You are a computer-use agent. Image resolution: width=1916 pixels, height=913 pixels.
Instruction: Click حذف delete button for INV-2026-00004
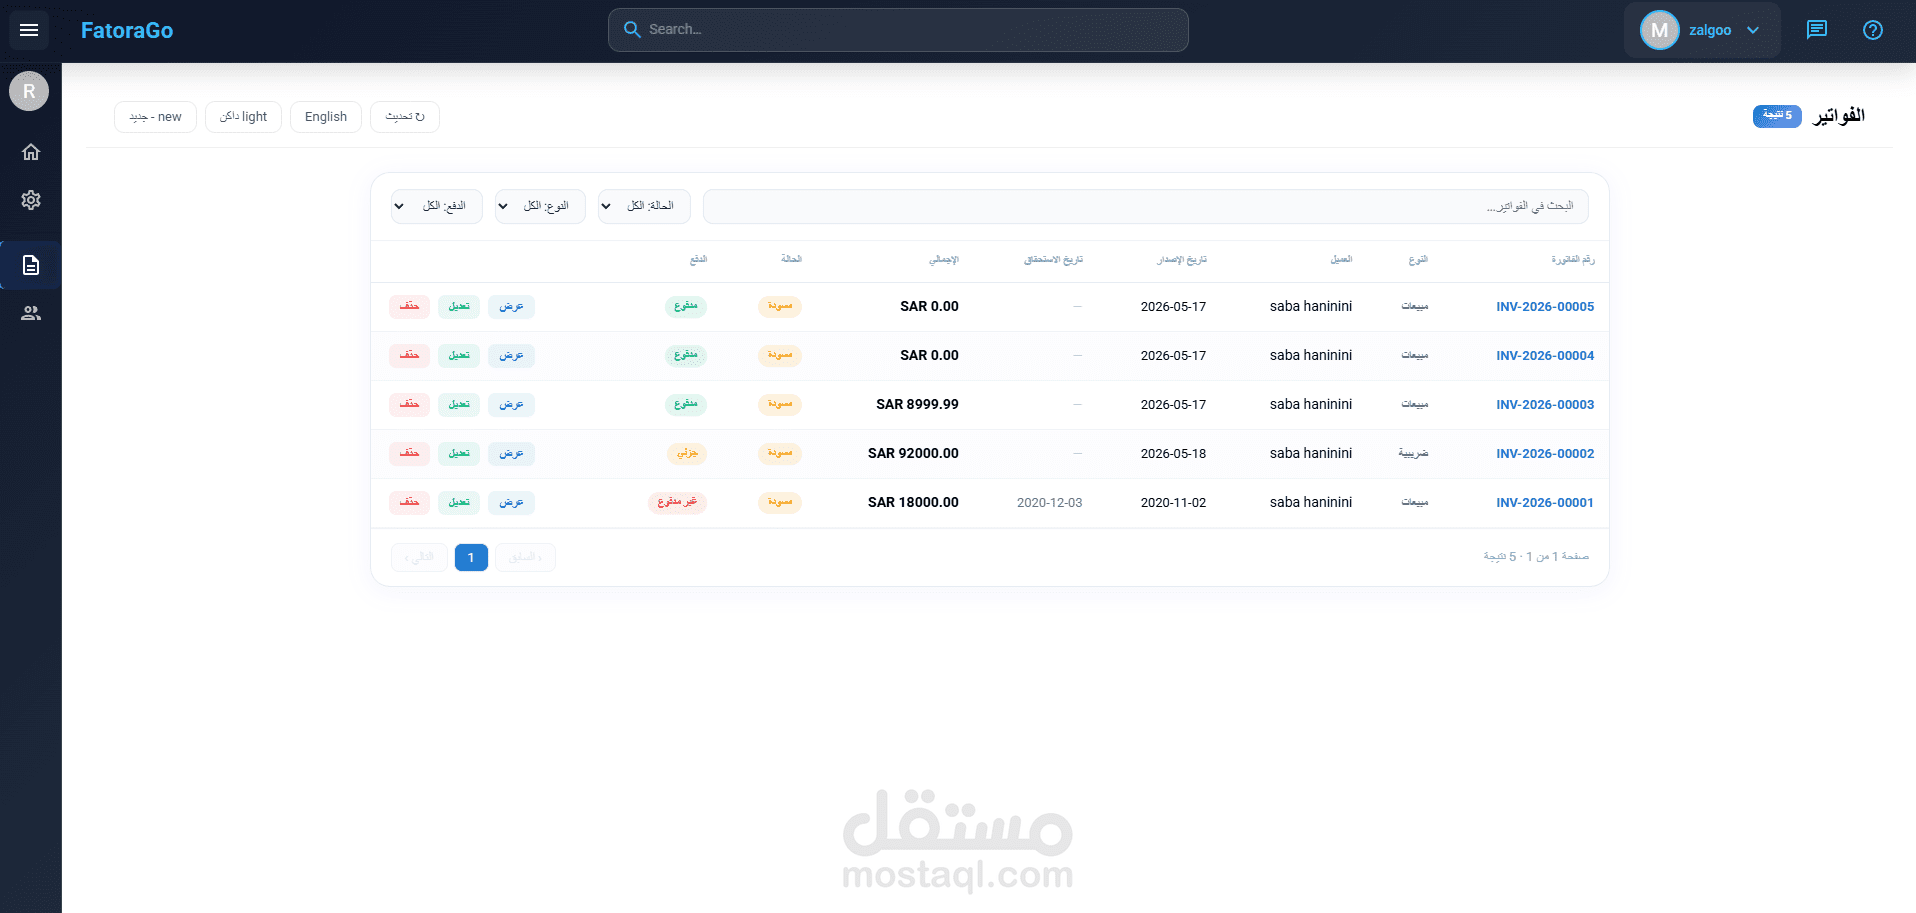pos(409,355)
